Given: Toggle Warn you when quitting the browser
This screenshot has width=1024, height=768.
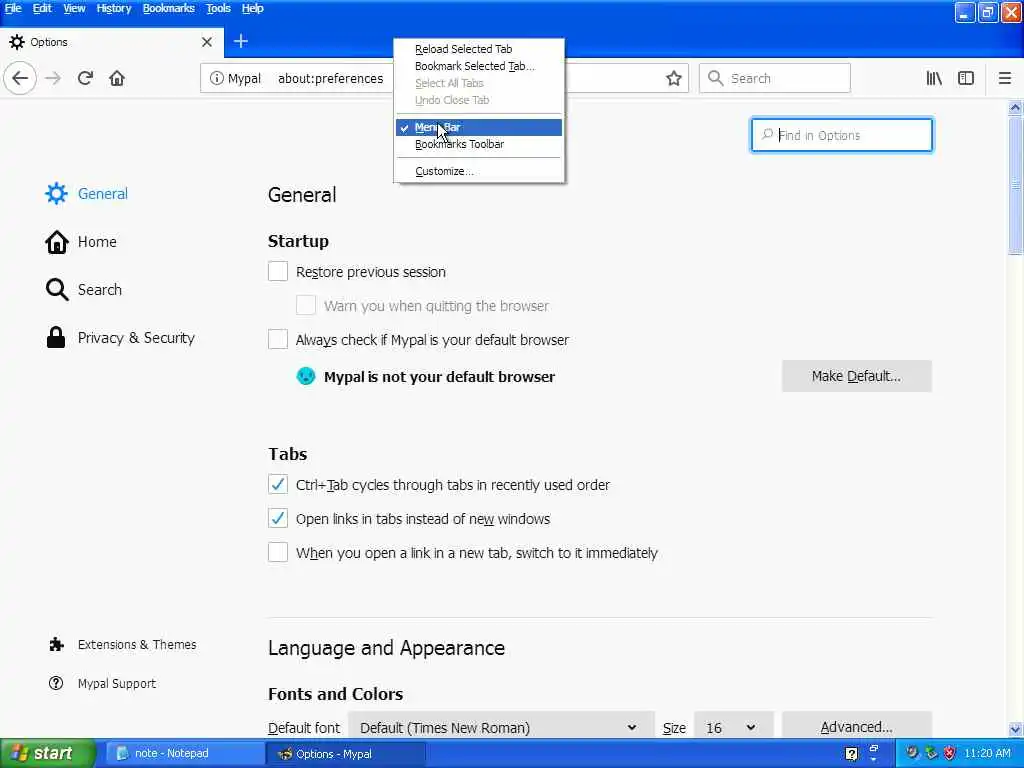Looking at the screenshot, I should [306, 305].
